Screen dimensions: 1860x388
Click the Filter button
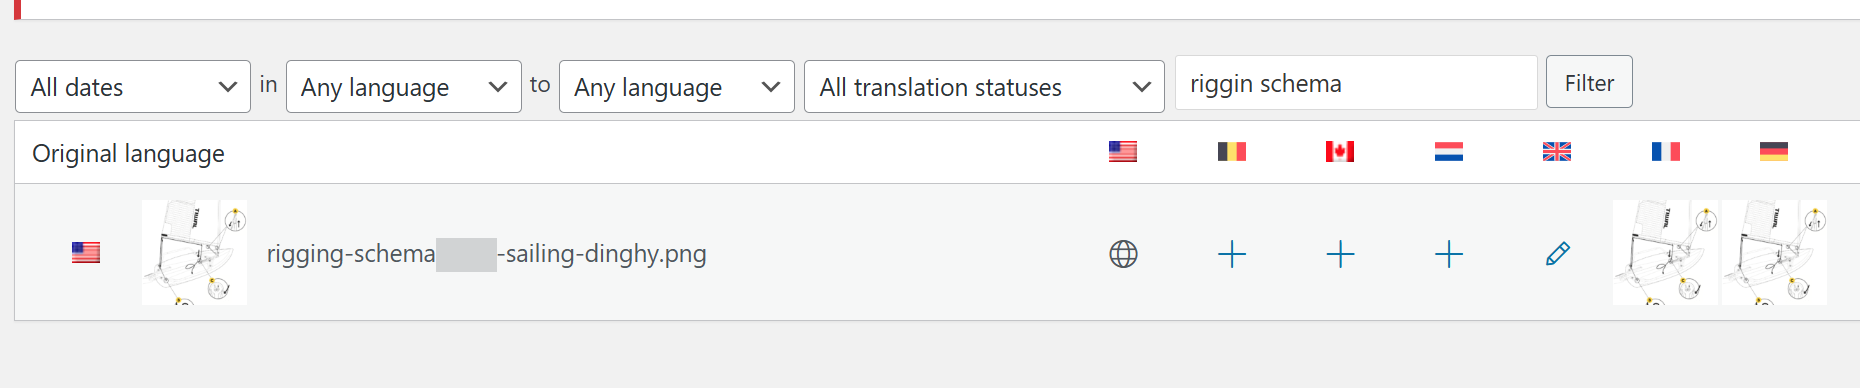[1589, 82]
